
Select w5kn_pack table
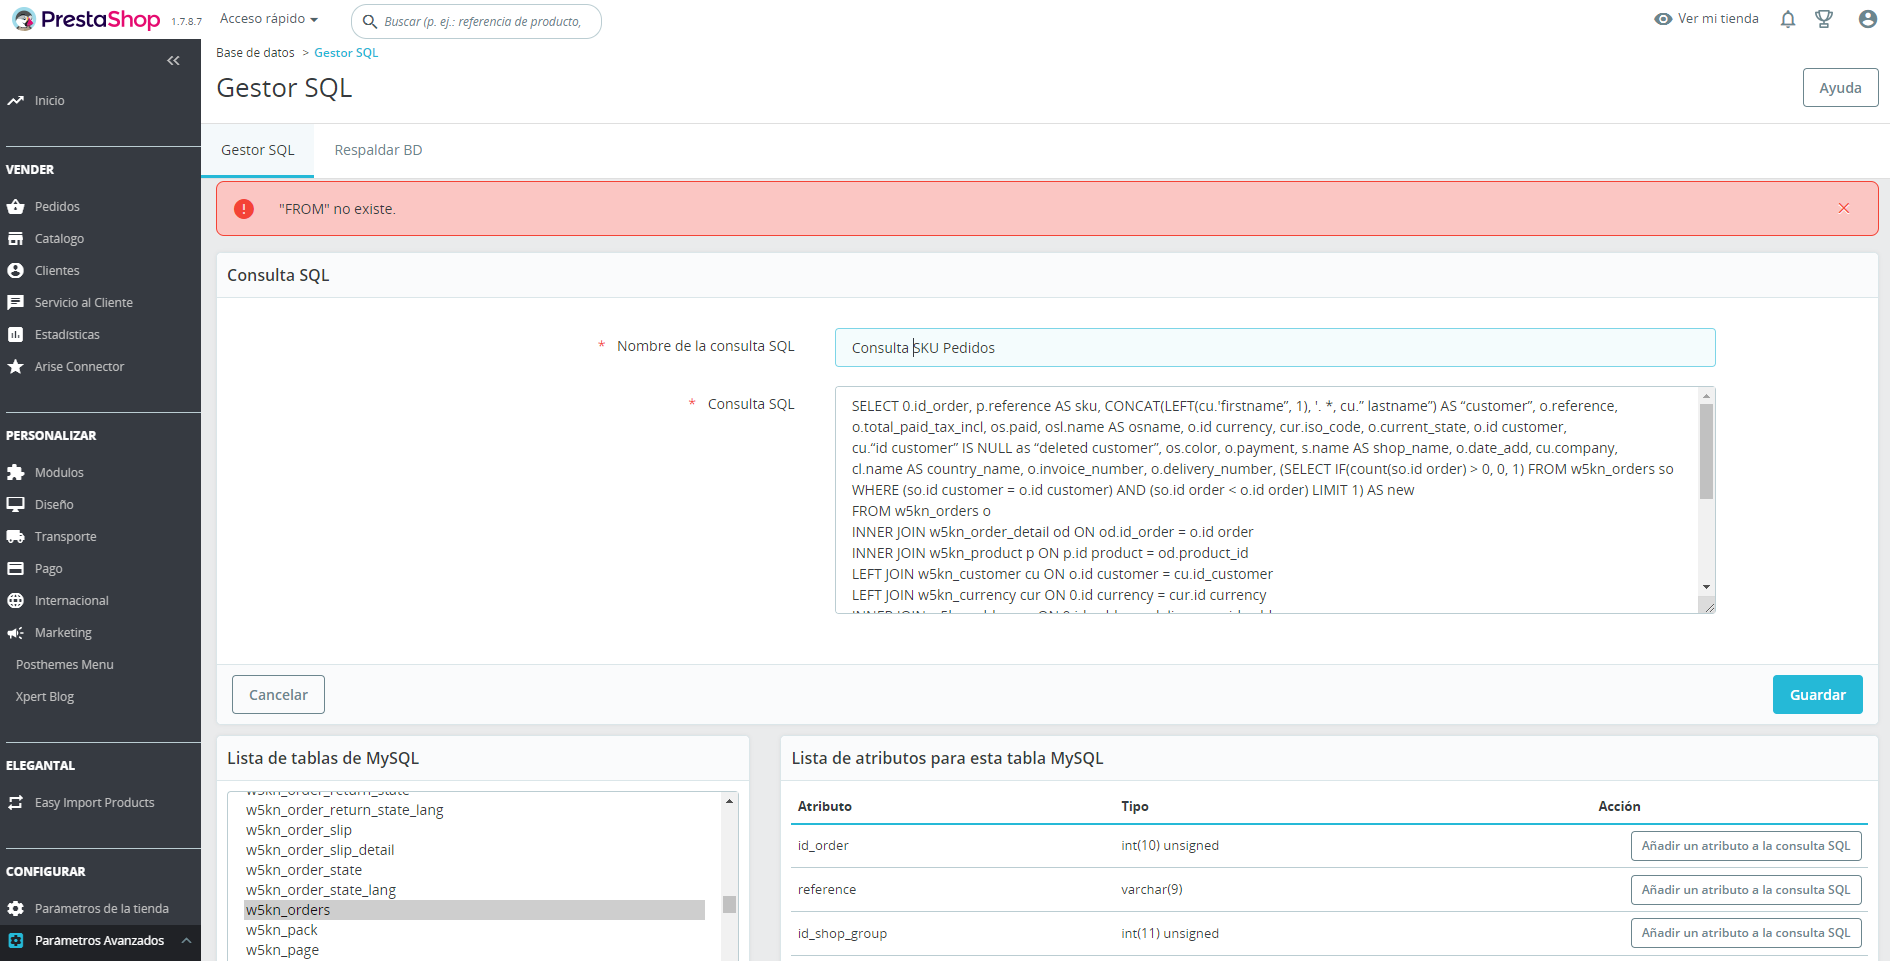(x=282, y=930)
